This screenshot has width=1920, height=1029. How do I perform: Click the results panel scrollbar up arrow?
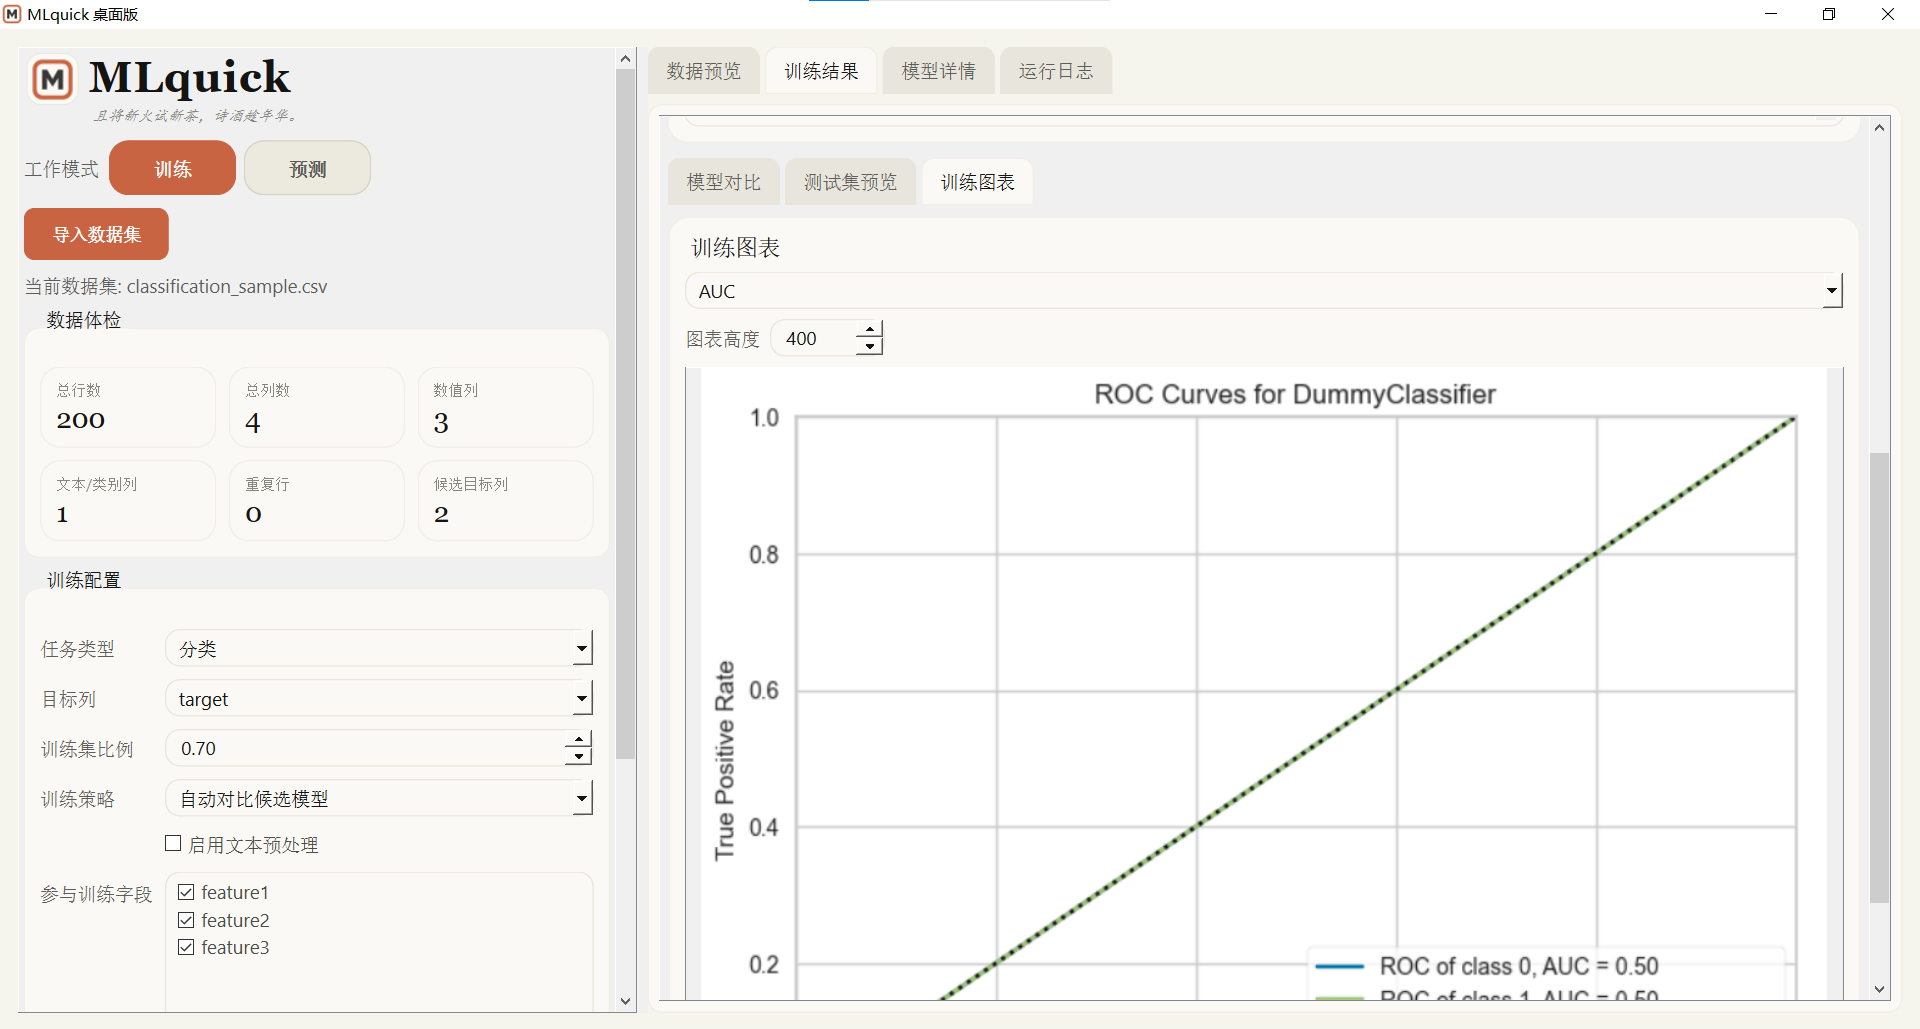tap(1880, 127)
